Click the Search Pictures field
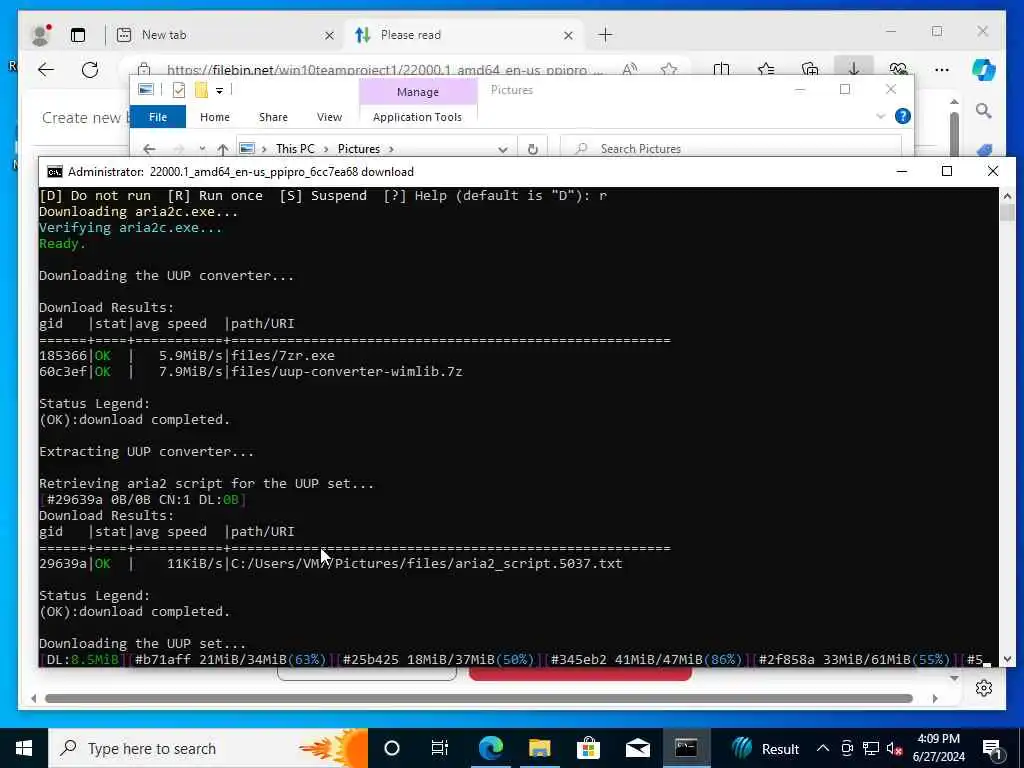1024x768 pixels. (731, 149)
